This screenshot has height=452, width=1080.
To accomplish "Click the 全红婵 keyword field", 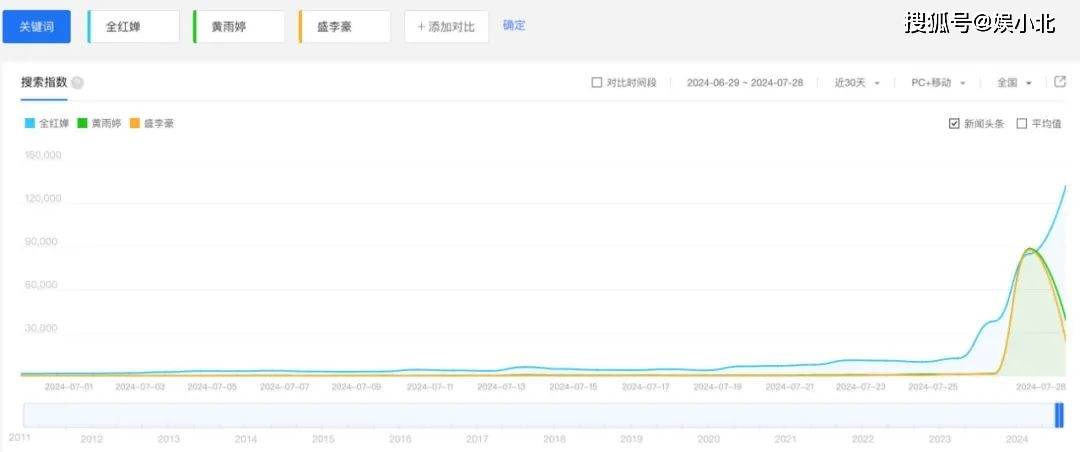I will tap(134, 27).
